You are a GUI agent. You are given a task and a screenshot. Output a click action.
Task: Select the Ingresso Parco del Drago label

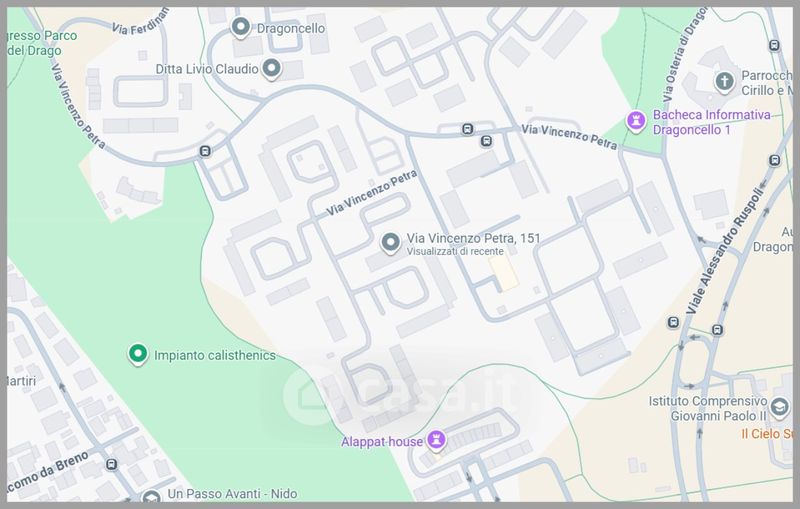pyautogui.click(x=42, y=43)
